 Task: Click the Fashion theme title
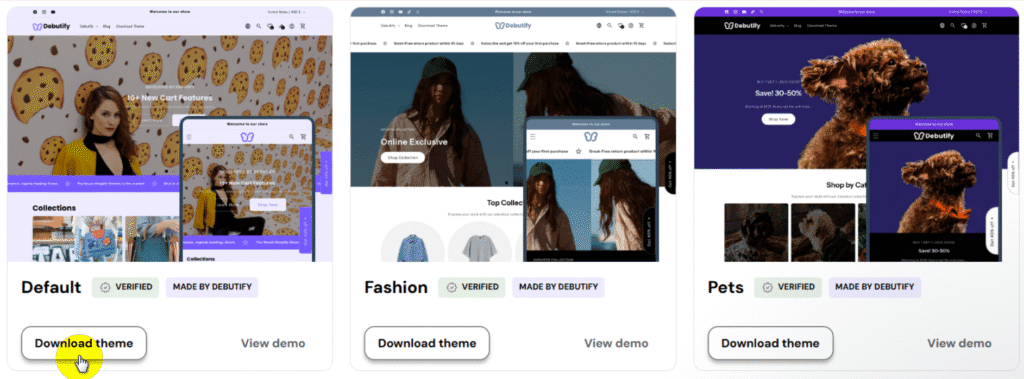click(x=396, y=288)
